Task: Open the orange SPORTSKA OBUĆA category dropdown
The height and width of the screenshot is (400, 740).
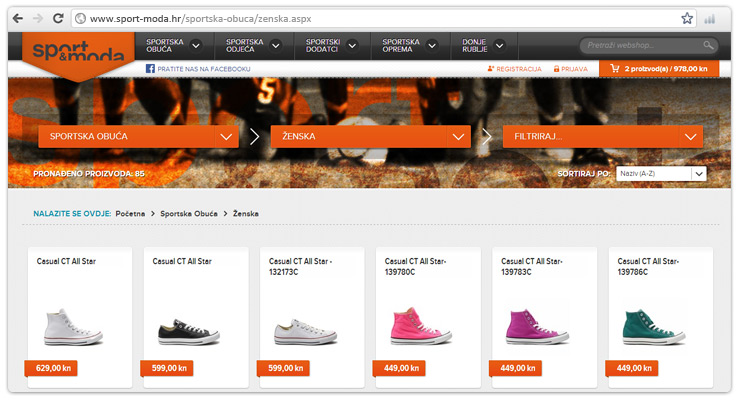Action: (138, 137)
